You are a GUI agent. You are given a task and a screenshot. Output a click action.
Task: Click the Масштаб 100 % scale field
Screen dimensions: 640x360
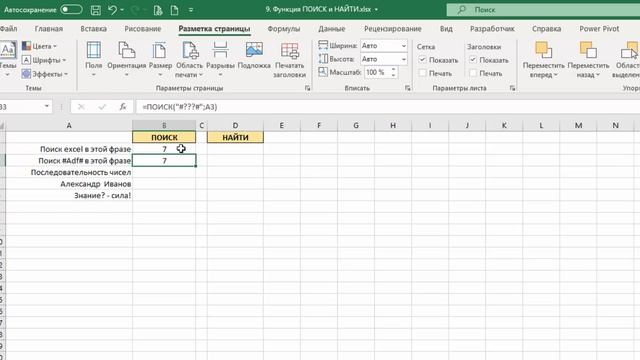pyautogui.click(x=378, y=72)
